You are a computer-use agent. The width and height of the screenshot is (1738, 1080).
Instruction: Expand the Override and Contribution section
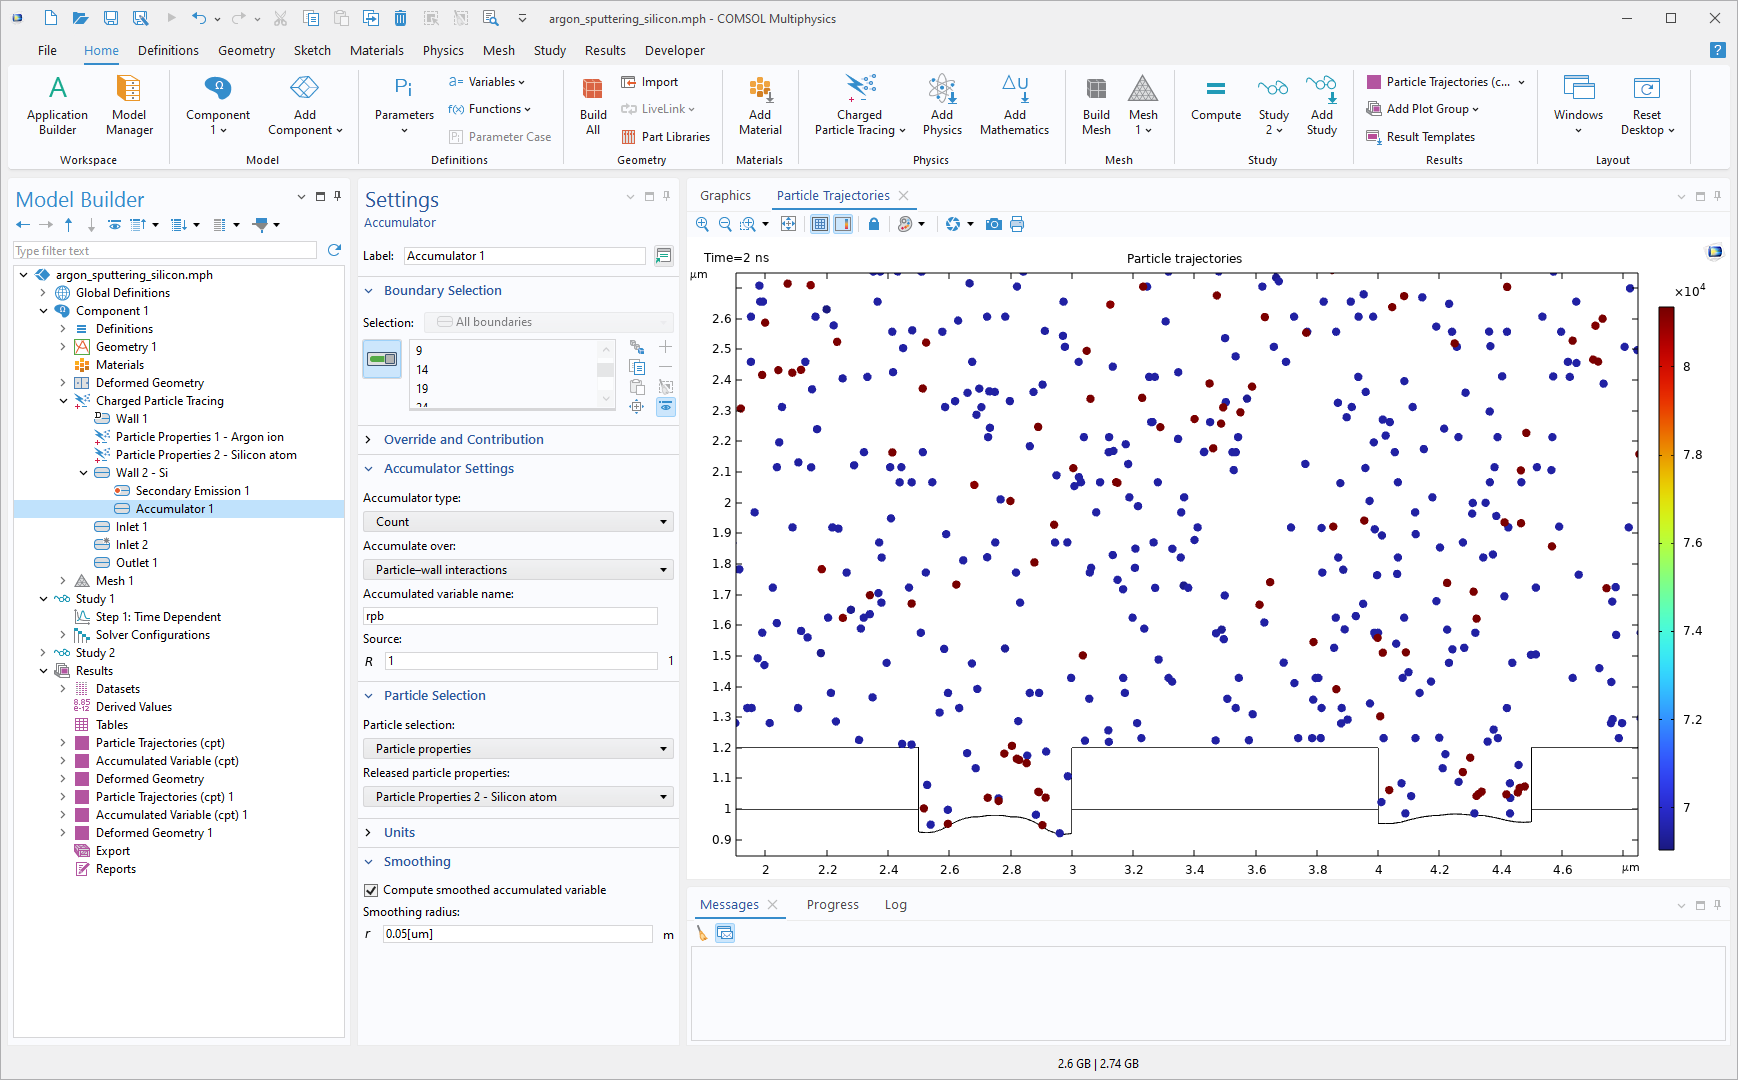pos(463,440)
